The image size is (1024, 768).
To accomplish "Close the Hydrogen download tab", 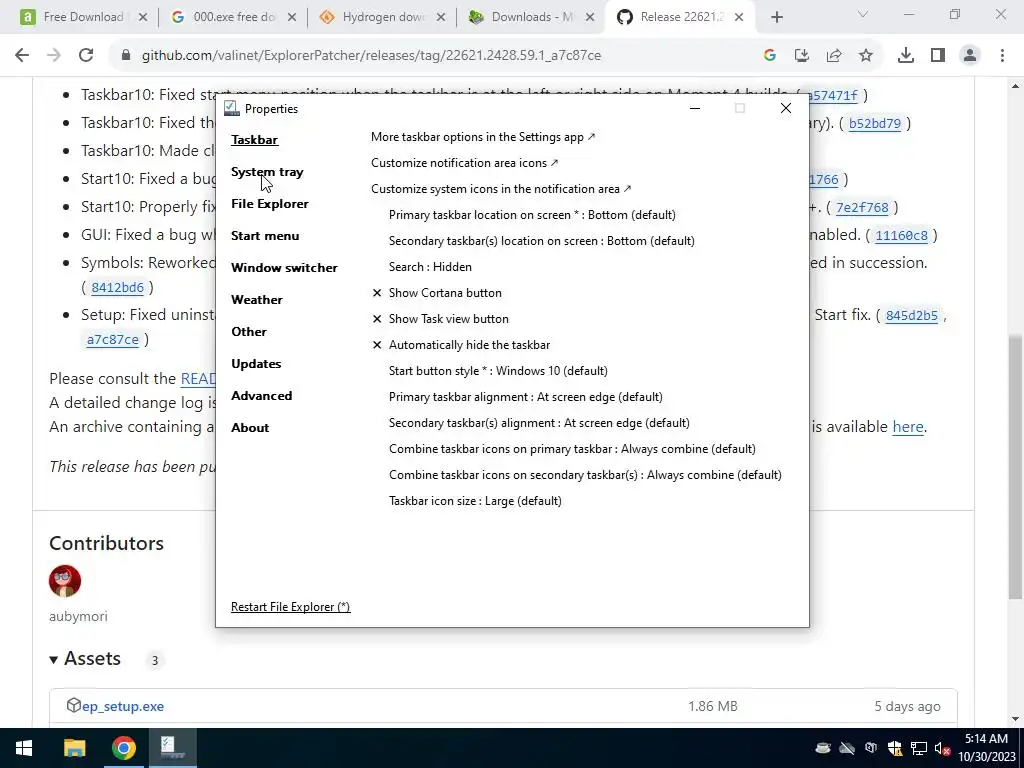I will [441, 18].
